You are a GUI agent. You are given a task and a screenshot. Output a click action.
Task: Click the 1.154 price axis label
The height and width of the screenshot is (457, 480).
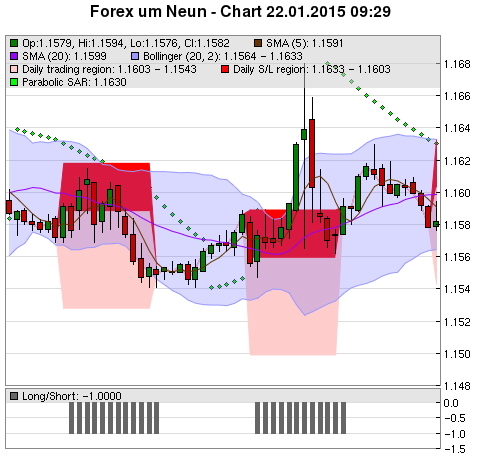(457, 289)
